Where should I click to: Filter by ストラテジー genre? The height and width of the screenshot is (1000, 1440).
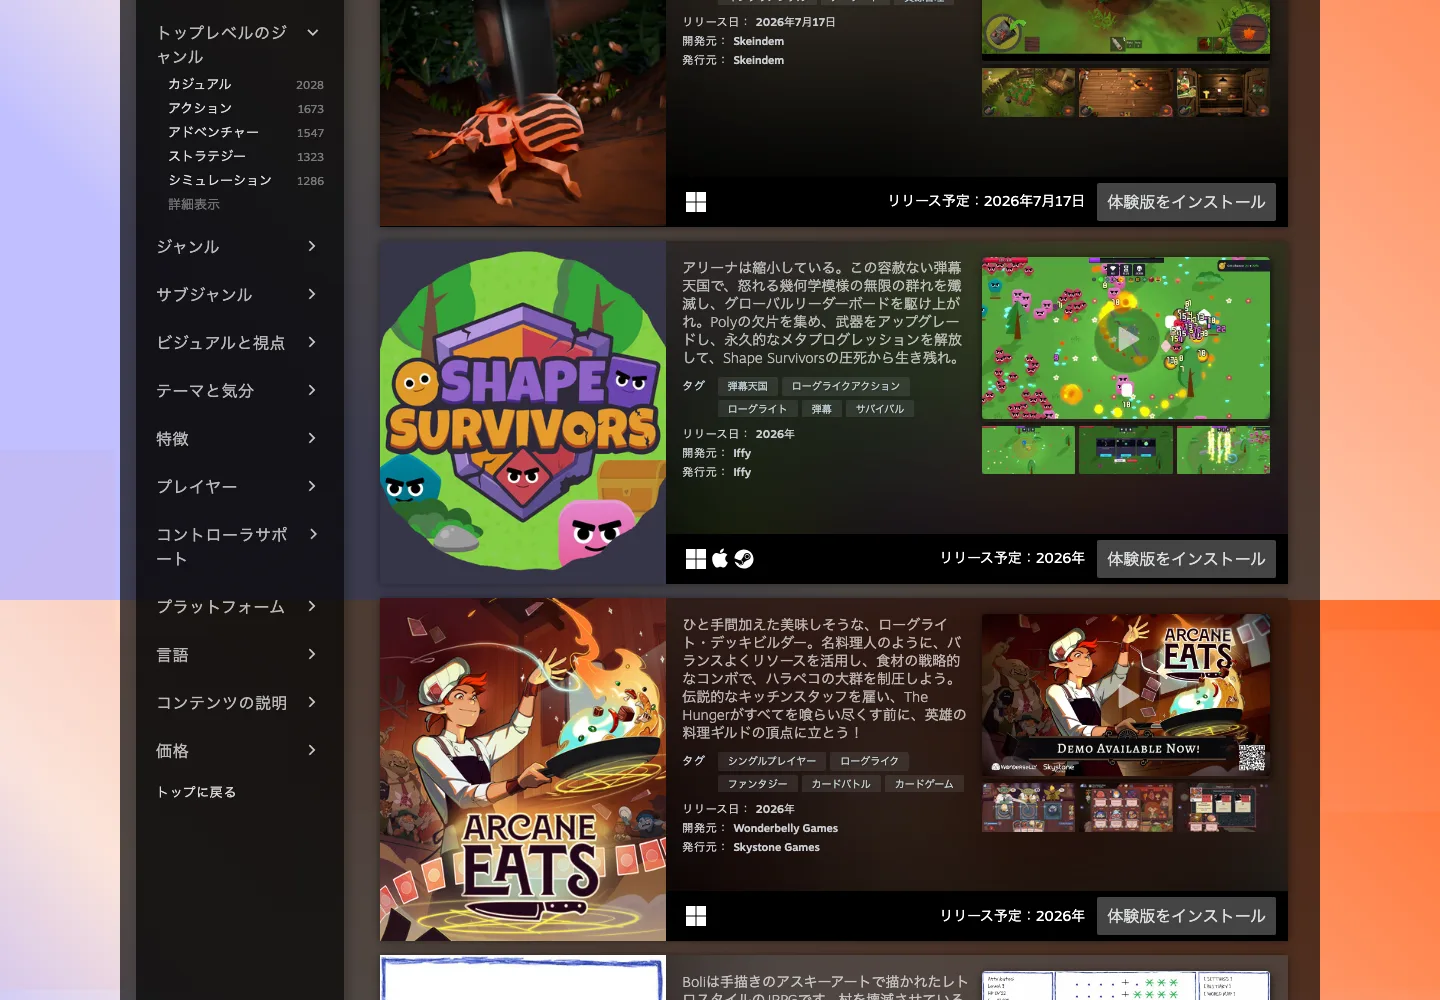[x=245, y=156]
